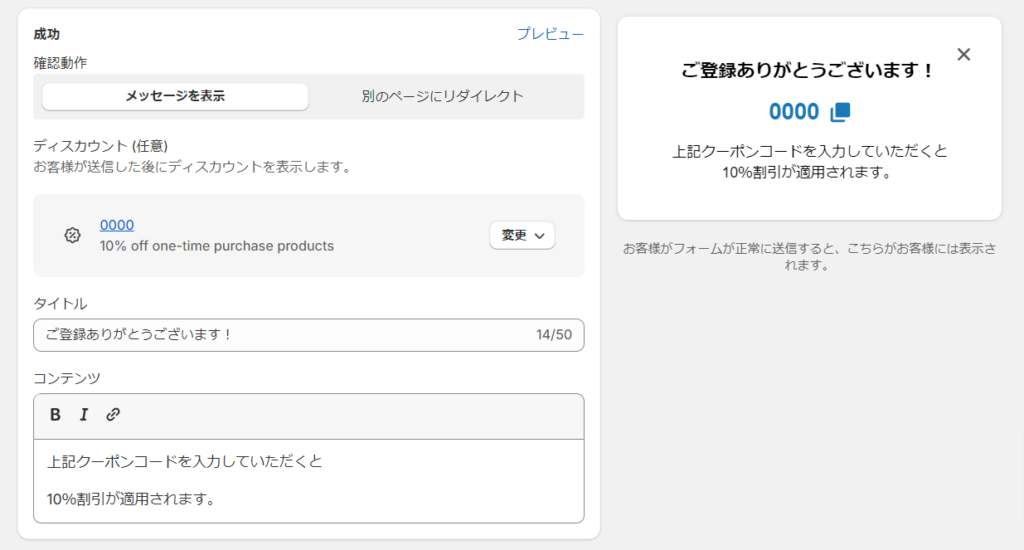1024x550 pixels.
Task: Select the メッセージを表示 option
Action: [175, 96]
